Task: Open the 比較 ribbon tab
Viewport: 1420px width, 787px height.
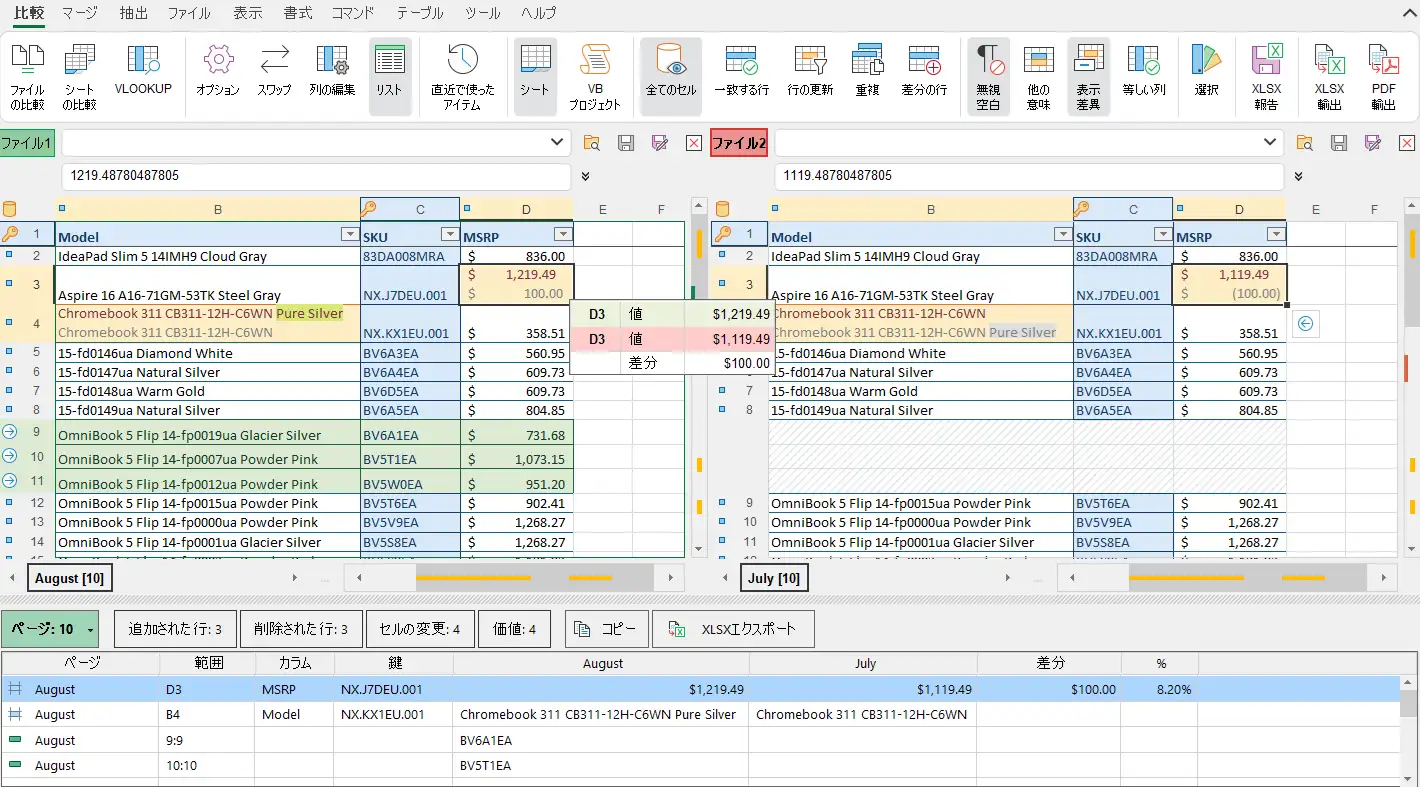Action: 29,14
